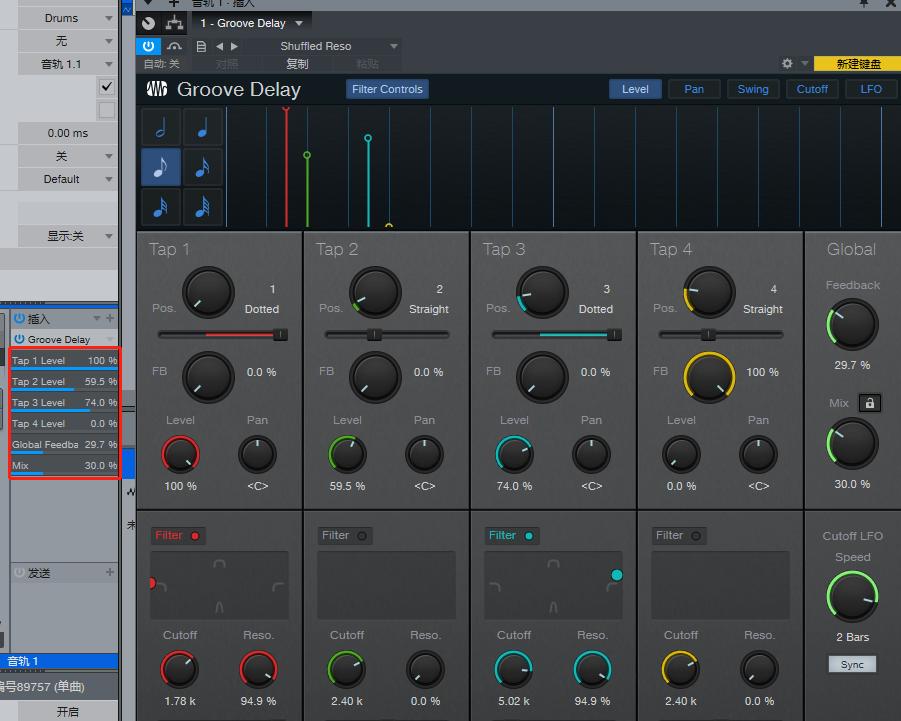Click the PreSonus logo icon
Image resolution: width=901 pixels, height=721 pixels.
[156, 89]
